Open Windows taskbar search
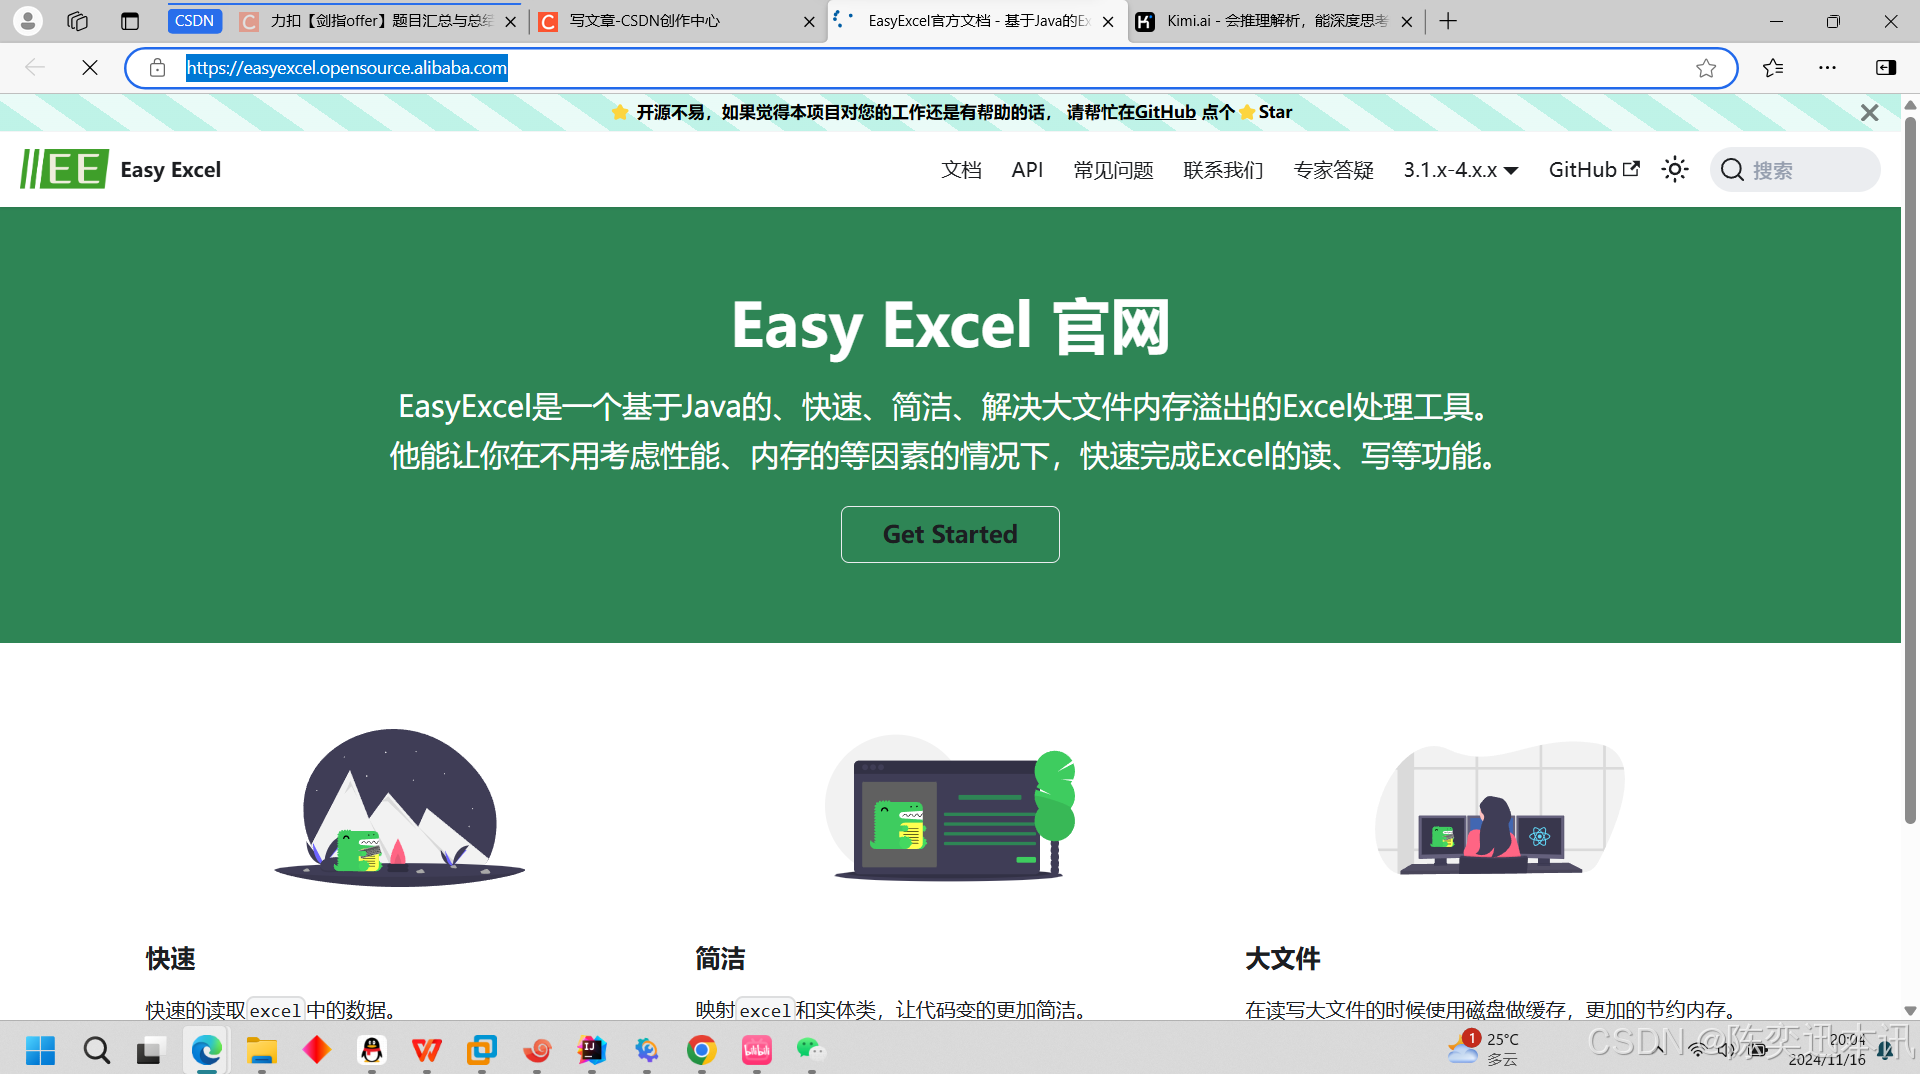1920x1074 pixels. pyautogui.click(x=97, y=1050)
